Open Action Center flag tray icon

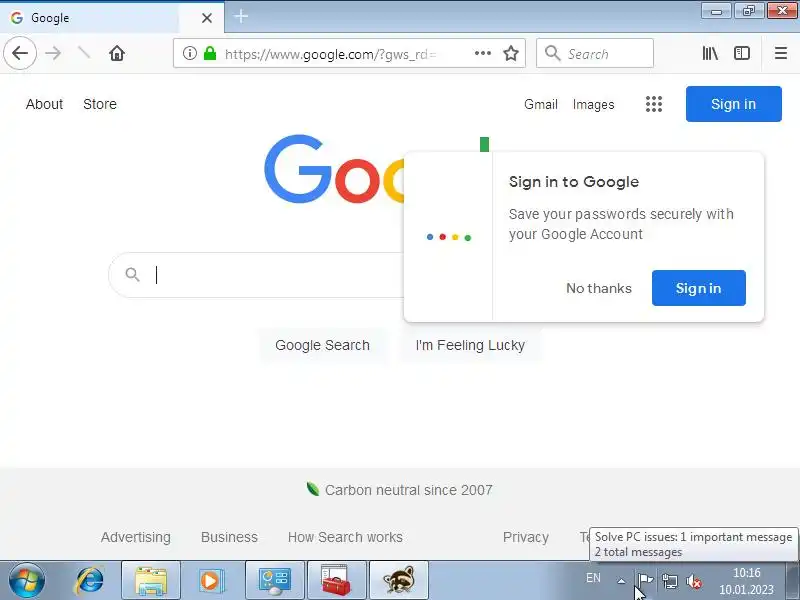point(645,581)
